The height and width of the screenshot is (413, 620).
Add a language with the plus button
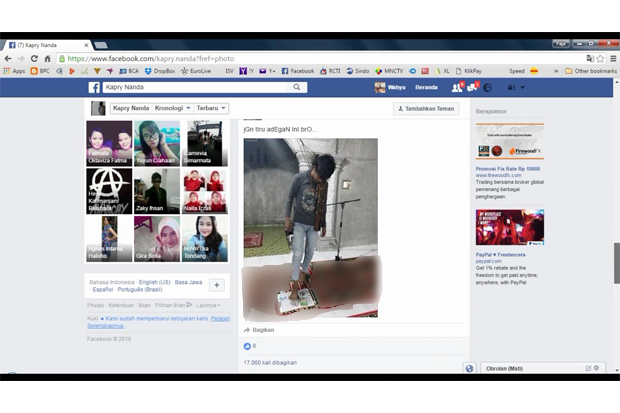(217, 285)
